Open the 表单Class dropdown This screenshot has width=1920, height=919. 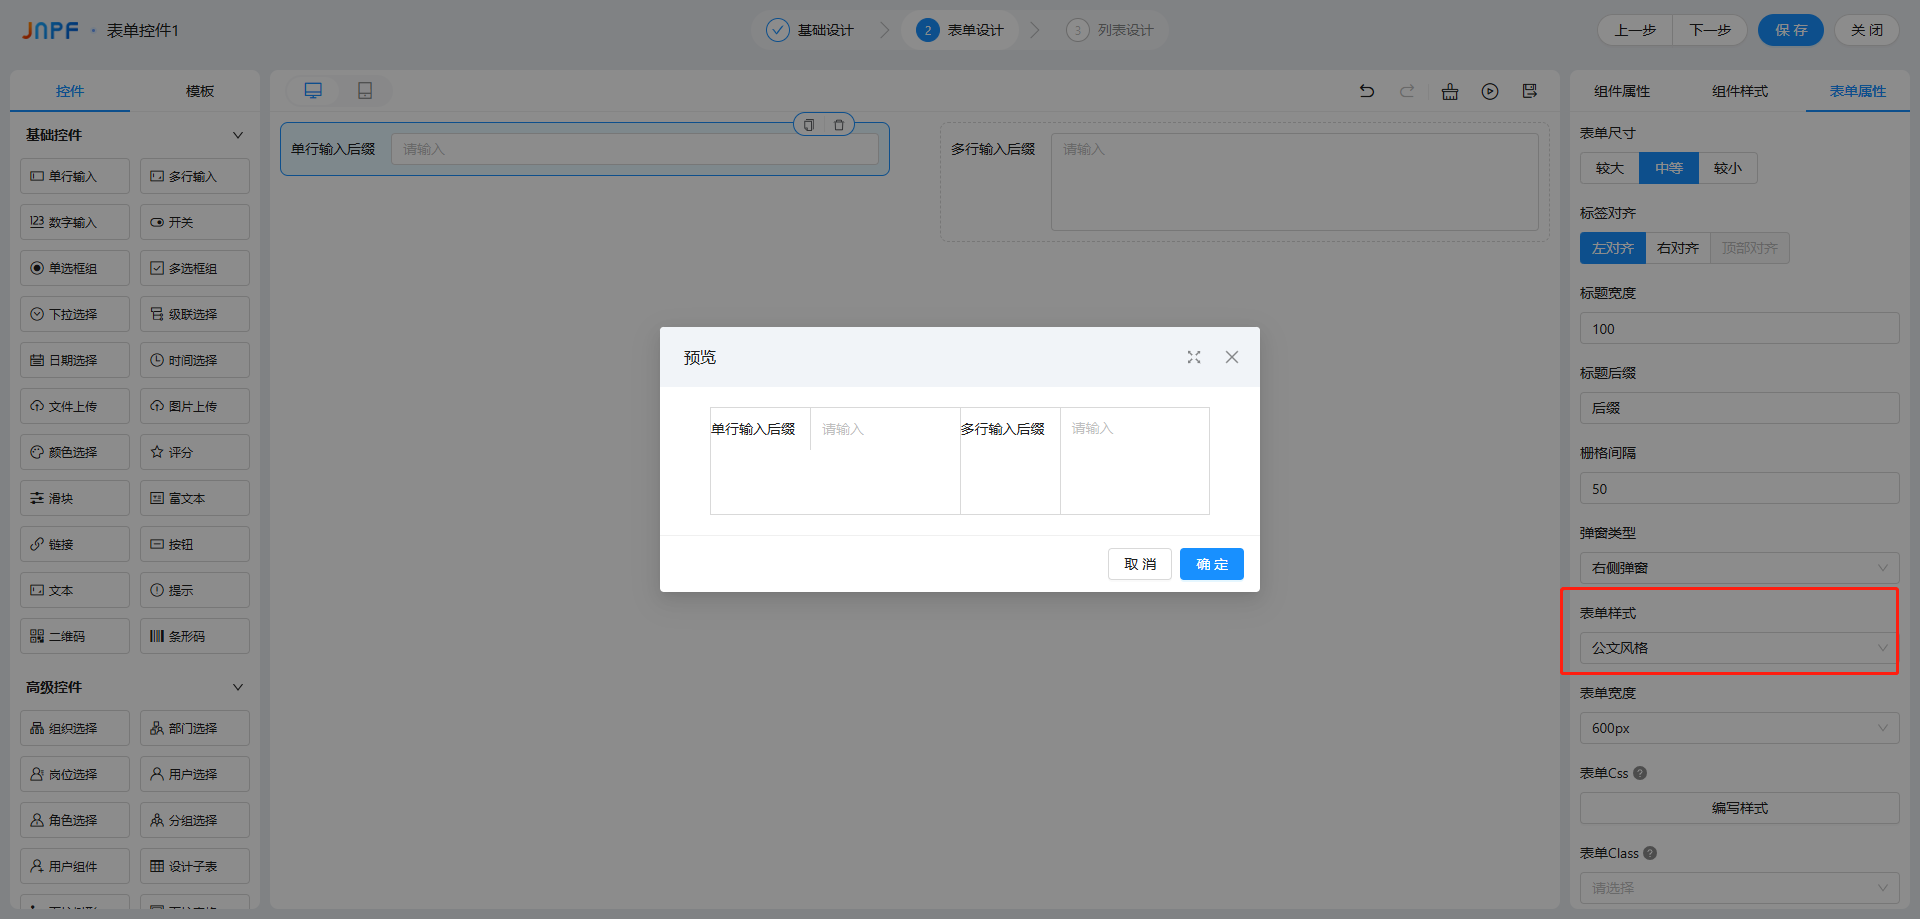[x=1740, y=888]
